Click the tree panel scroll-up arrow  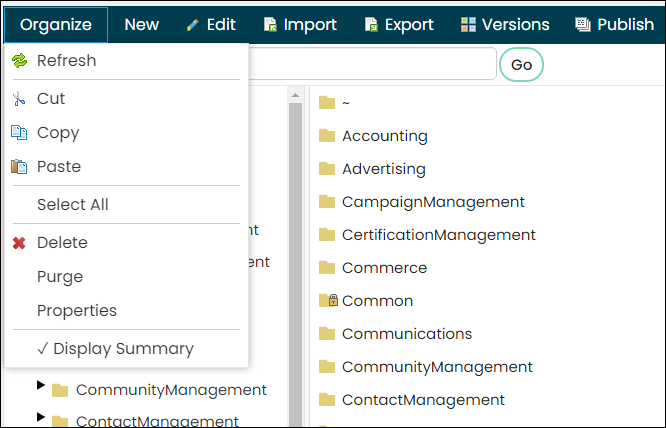[x=295, y=95]
